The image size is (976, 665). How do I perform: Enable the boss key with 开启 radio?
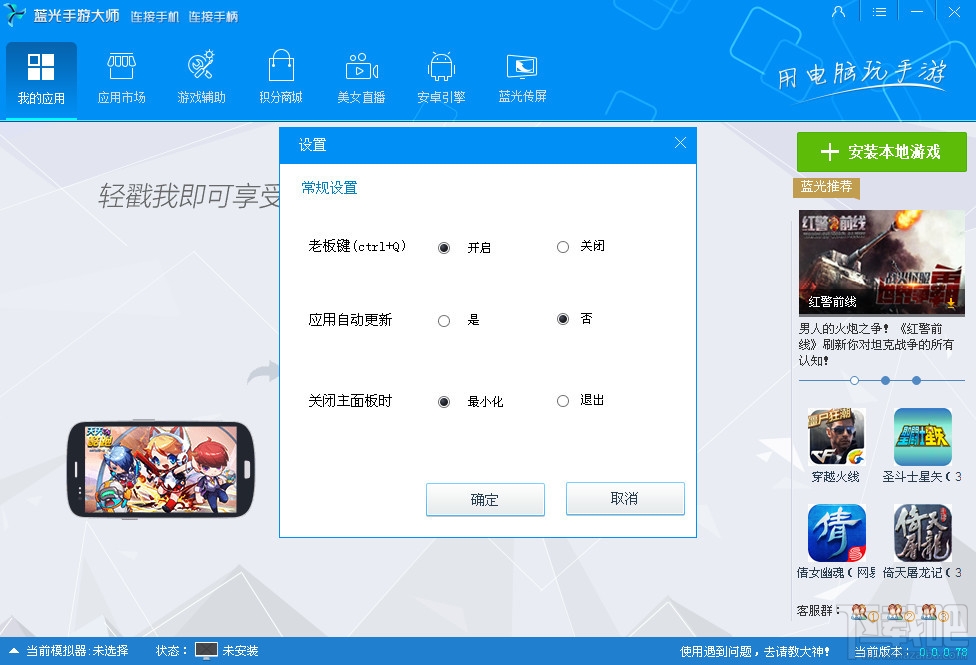pos(443,246)
